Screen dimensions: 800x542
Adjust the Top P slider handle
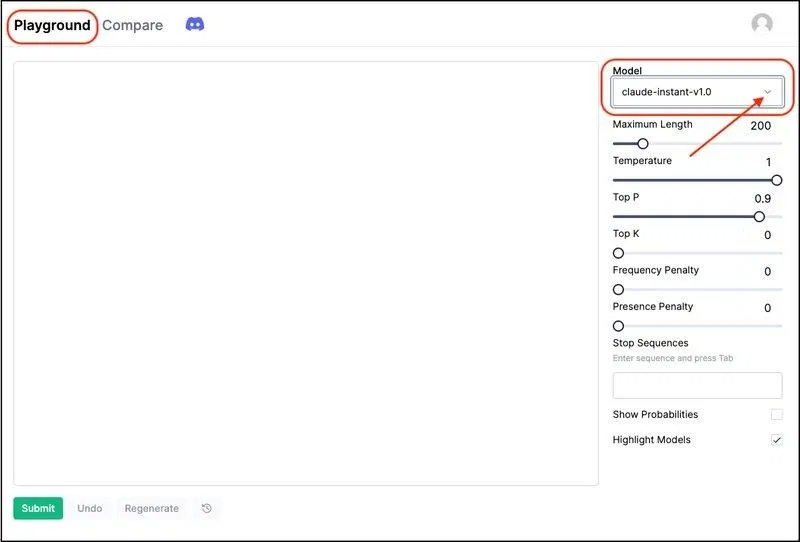(x=759, y=217)
